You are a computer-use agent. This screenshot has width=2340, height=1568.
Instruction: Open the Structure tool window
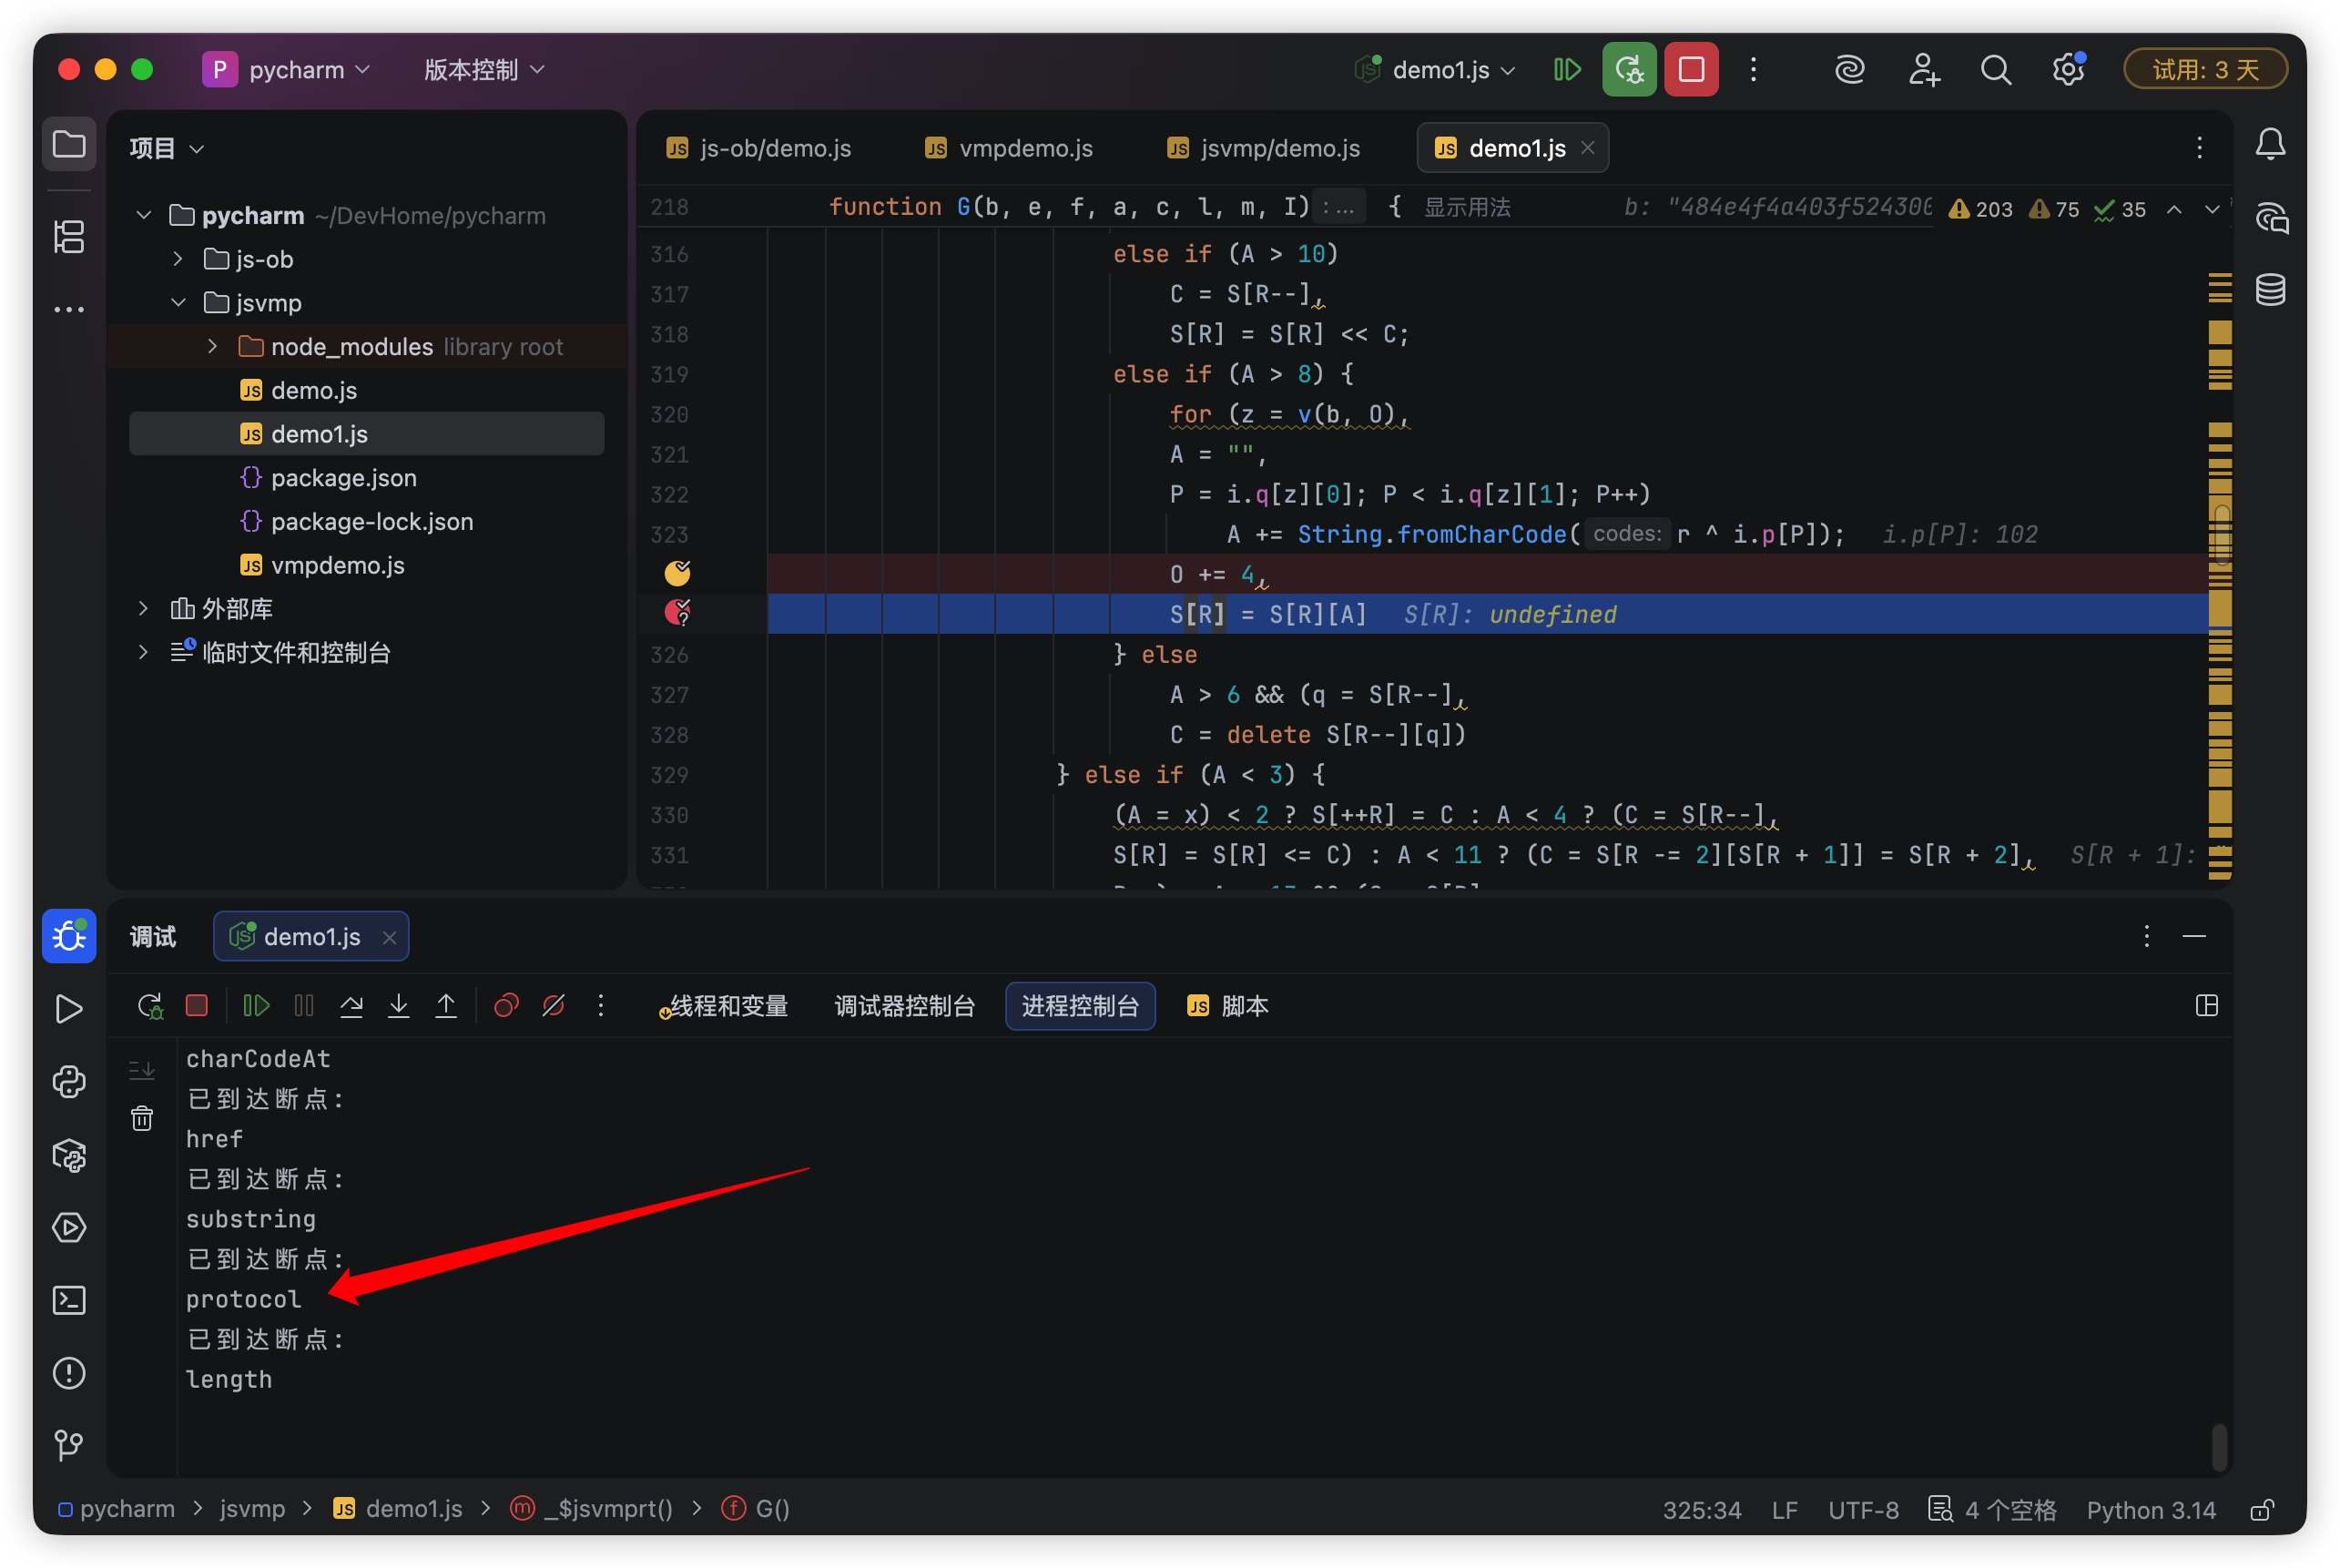[69, 237]
